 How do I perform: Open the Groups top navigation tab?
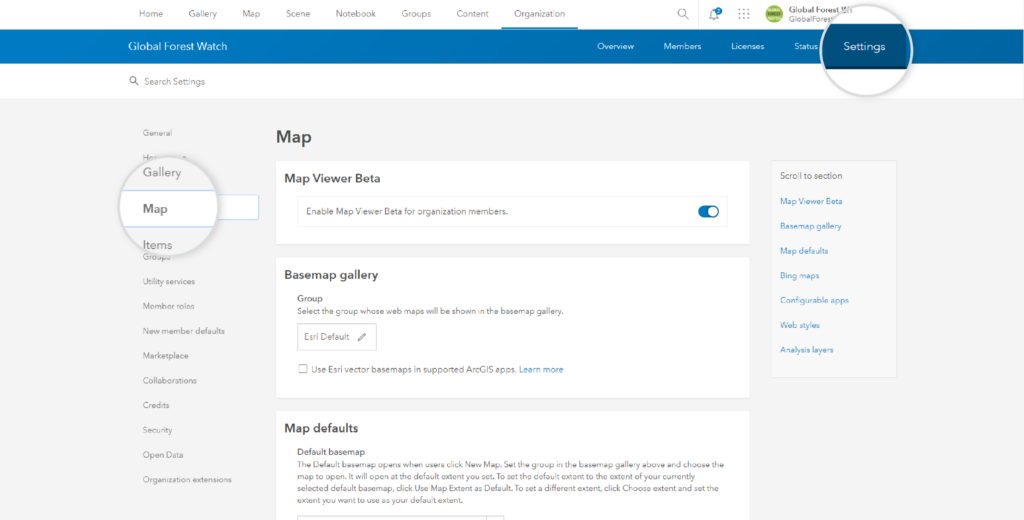(x=416, y=14)
